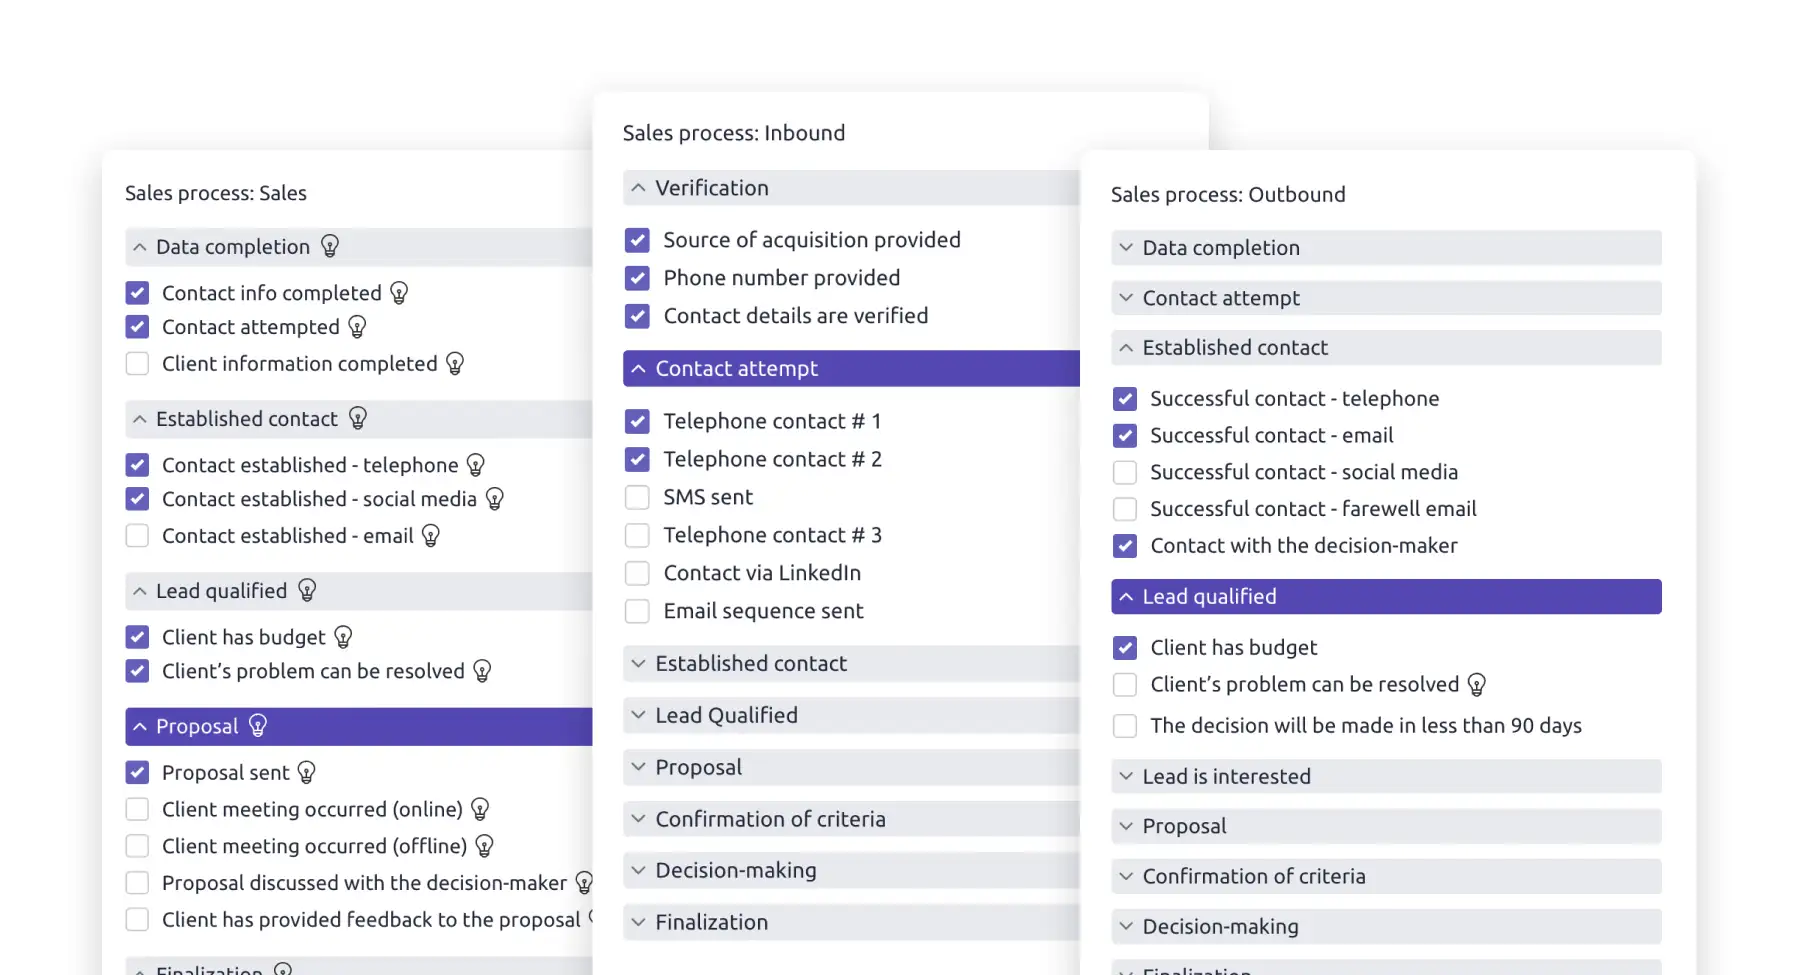Check Client information completed checkbox

pyautogui.click(x=137, y=364)
